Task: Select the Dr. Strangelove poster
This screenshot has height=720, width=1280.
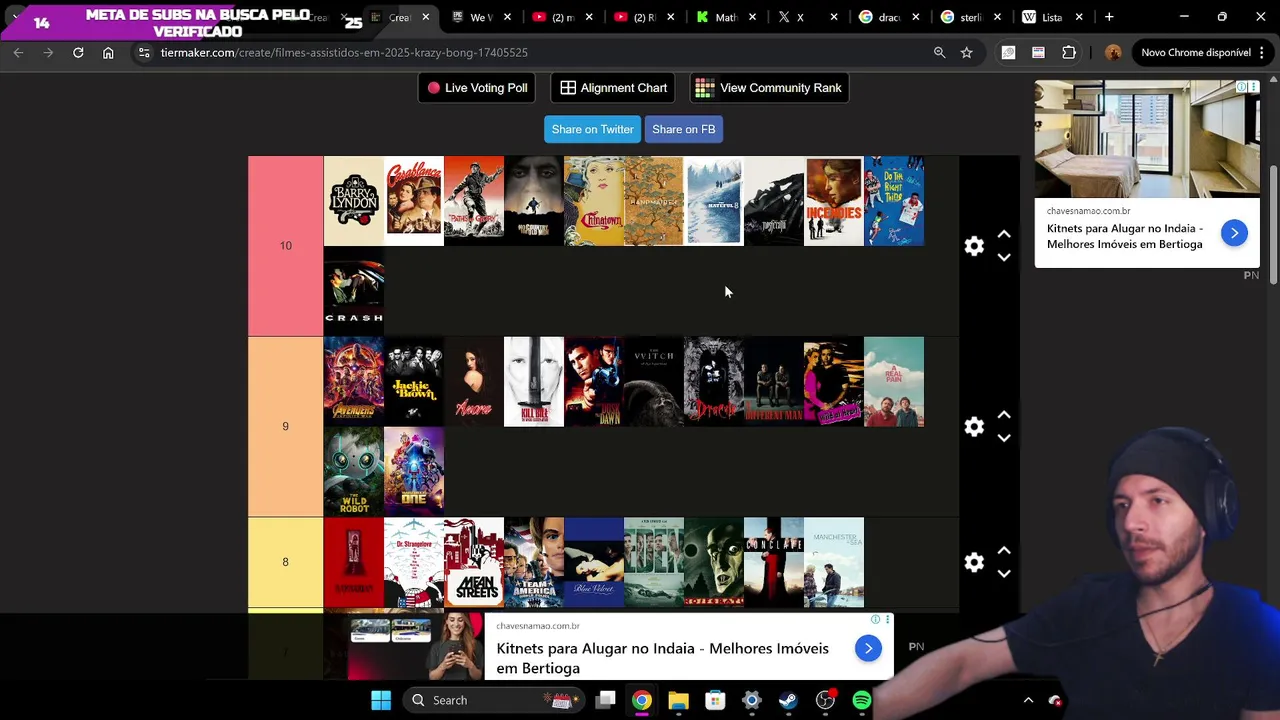Action: point(414,562)
